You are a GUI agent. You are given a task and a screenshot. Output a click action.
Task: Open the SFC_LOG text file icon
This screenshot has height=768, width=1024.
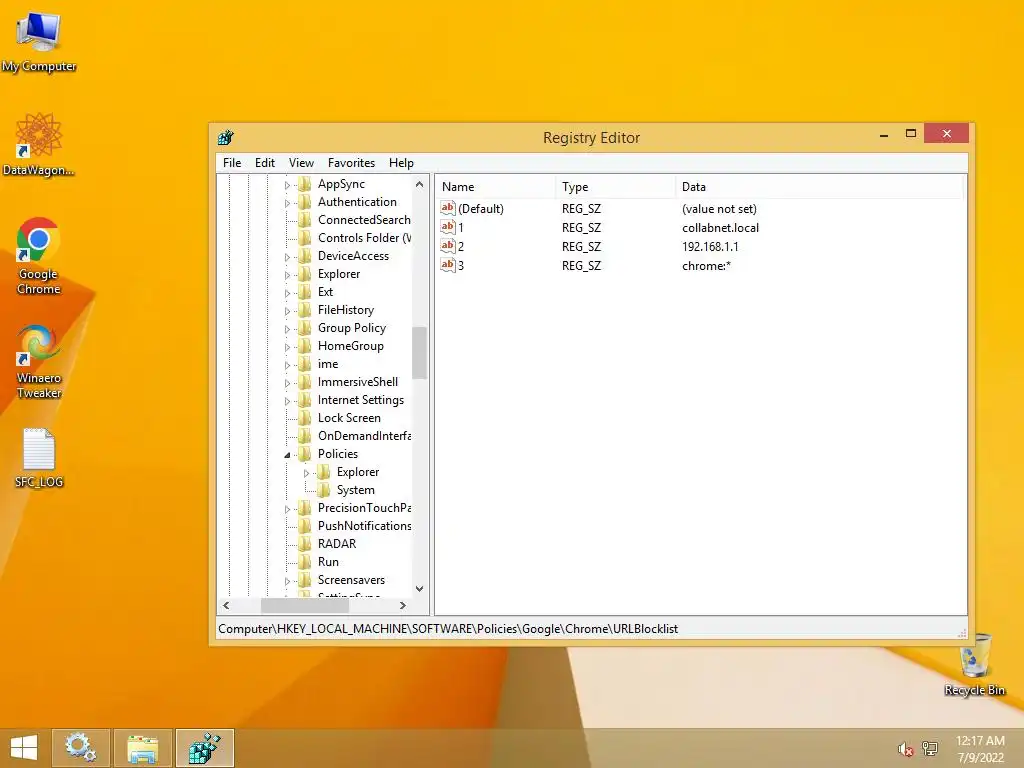[x=39, y=458]
